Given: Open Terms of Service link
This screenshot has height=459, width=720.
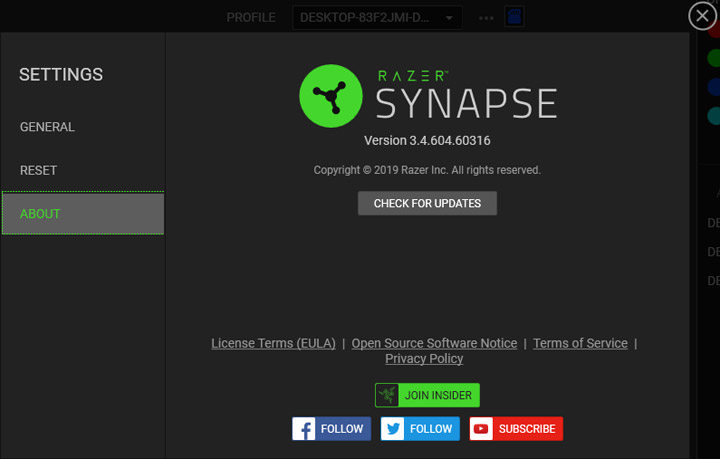Looking at the screenshot, I should point(580,343).
